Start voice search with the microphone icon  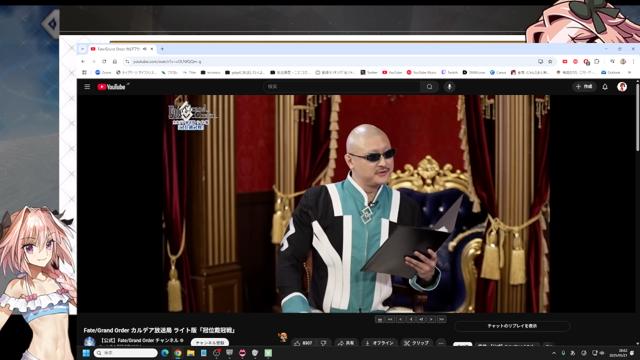[x=449, y=87]
